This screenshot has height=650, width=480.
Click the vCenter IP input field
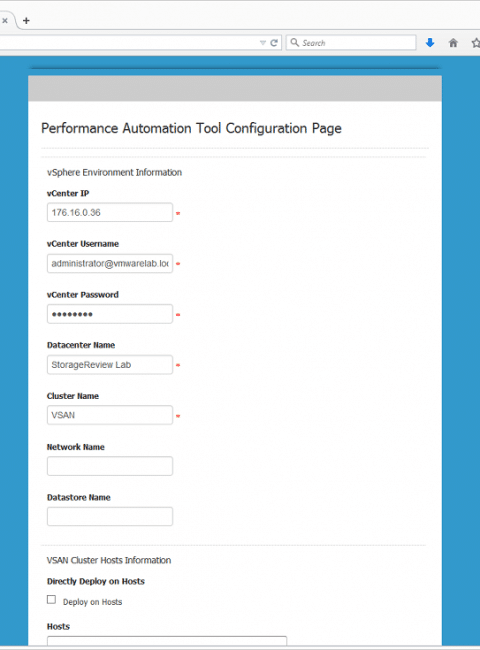click(x=110, y=212)
